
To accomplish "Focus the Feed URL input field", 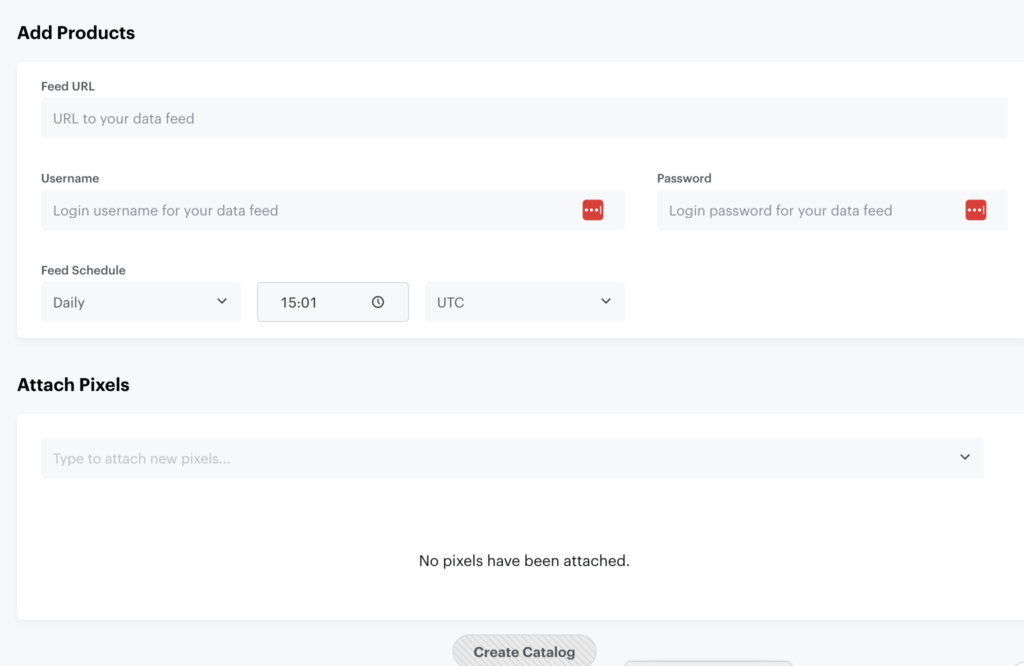I will (524, 118).
